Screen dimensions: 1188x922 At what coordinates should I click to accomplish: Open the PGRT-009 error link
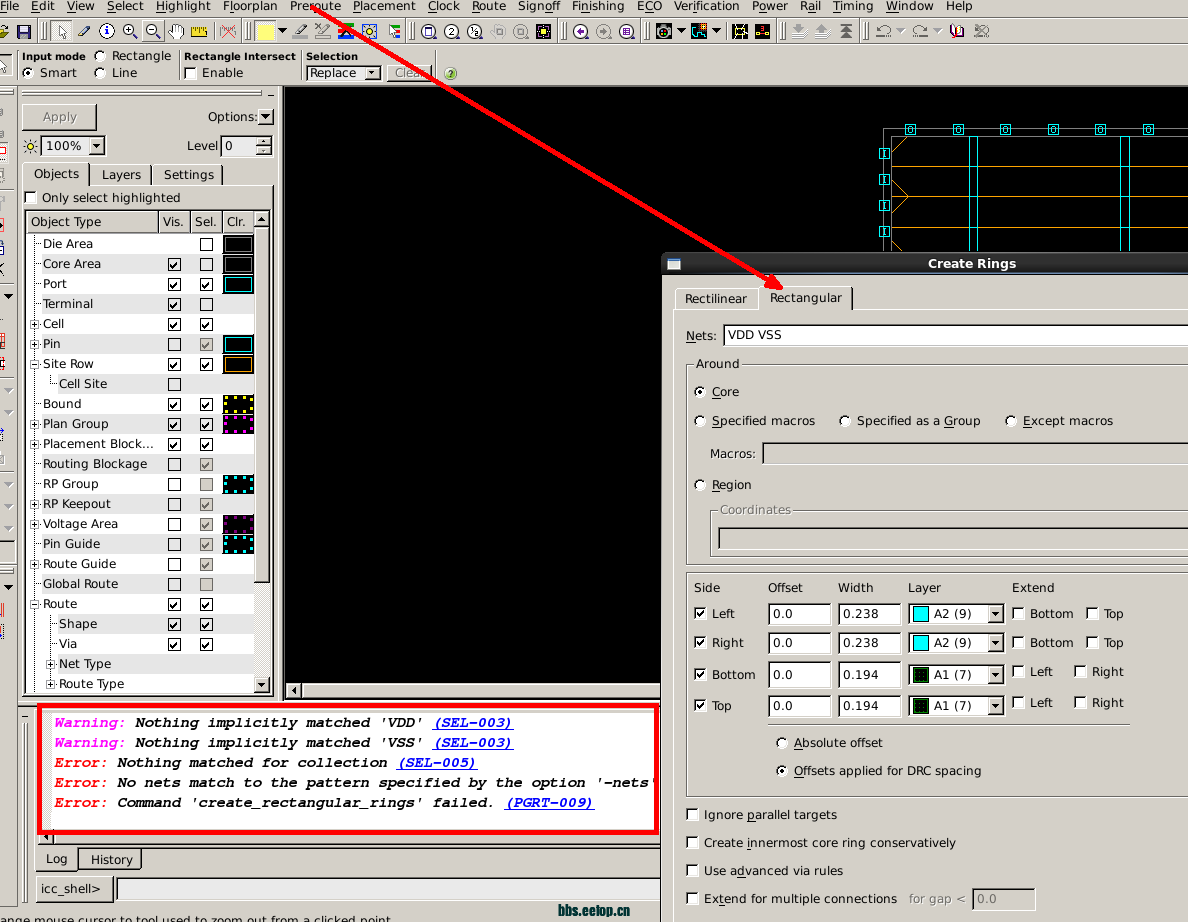coord(549,802)
